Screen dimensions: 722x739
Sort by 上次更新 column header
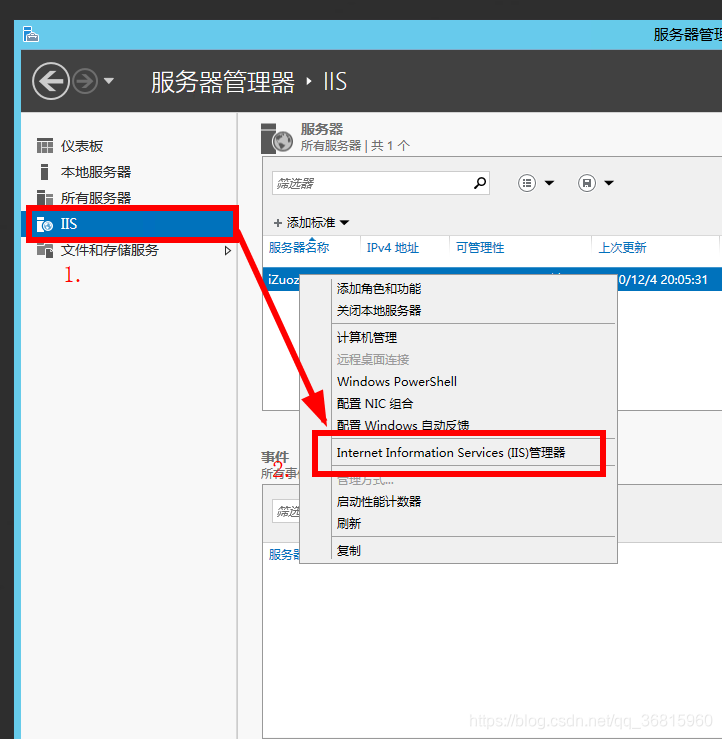(x=622, y=247)
